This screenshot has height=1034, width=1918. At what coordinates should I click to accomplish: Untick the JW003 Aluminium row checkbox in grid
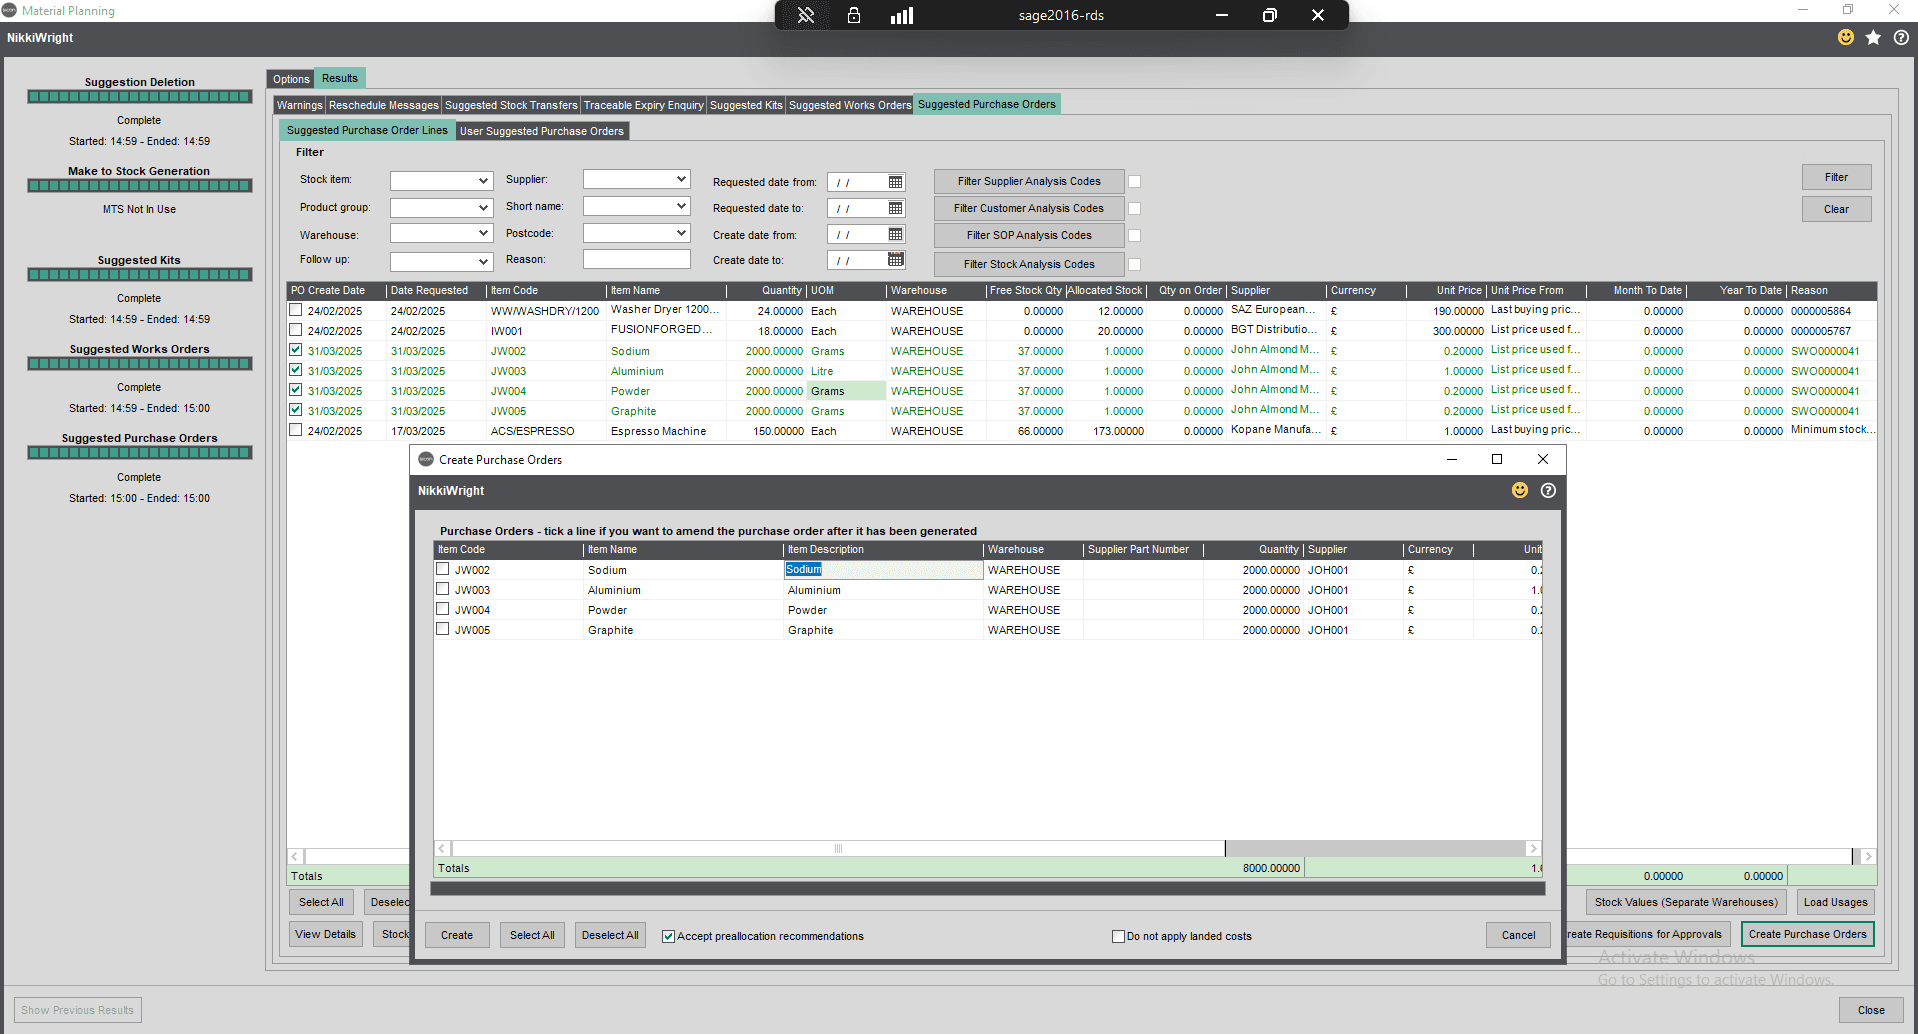pos(295,370)
